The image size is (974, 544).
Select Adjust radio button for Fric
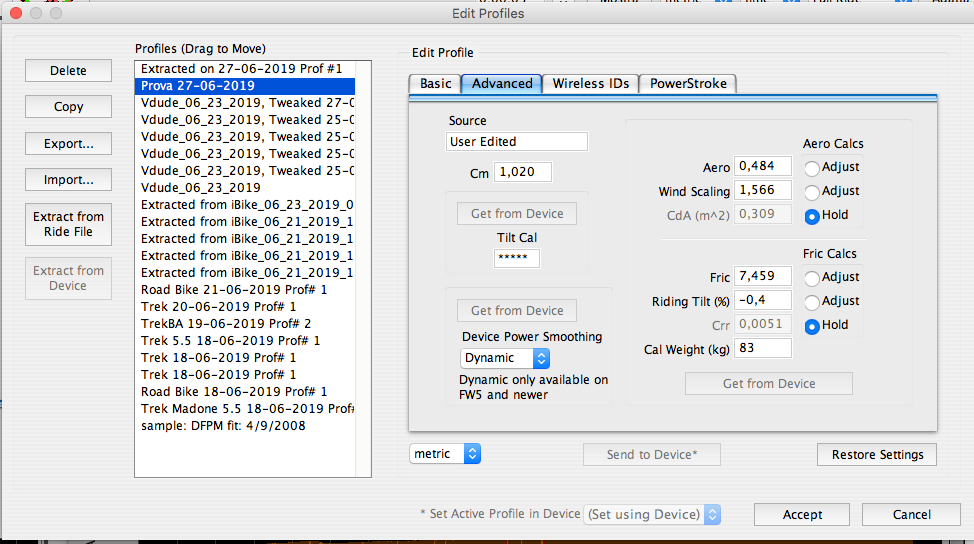pos(812,277)
